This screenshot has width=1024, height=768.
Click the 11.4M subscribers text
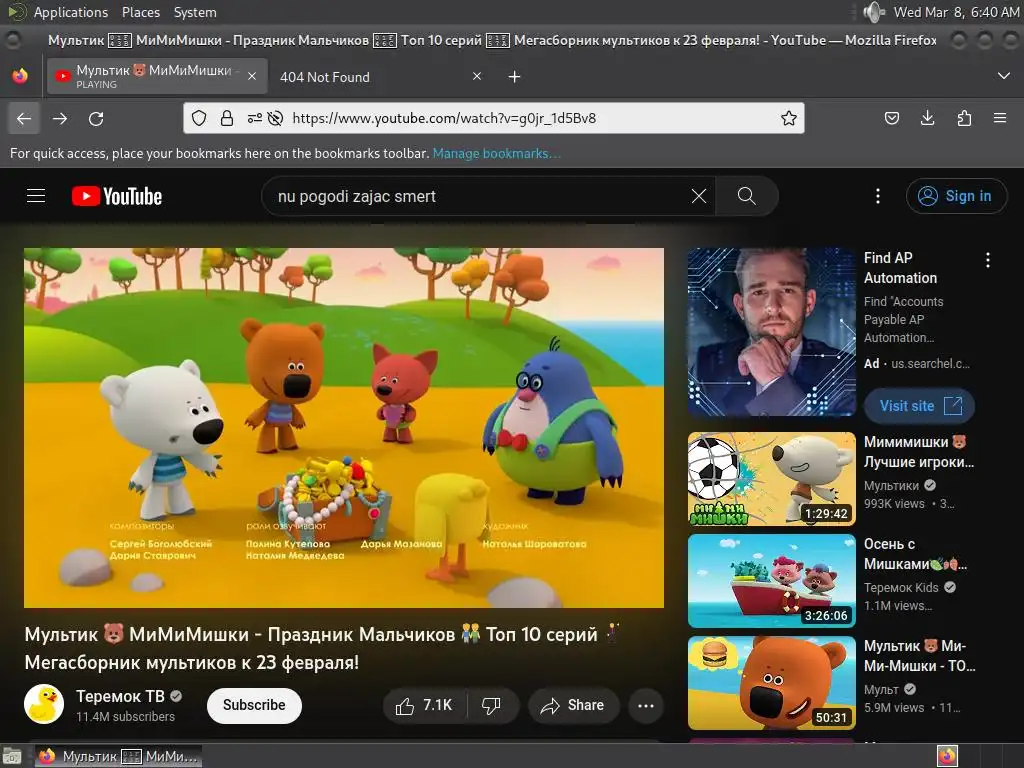125,716
